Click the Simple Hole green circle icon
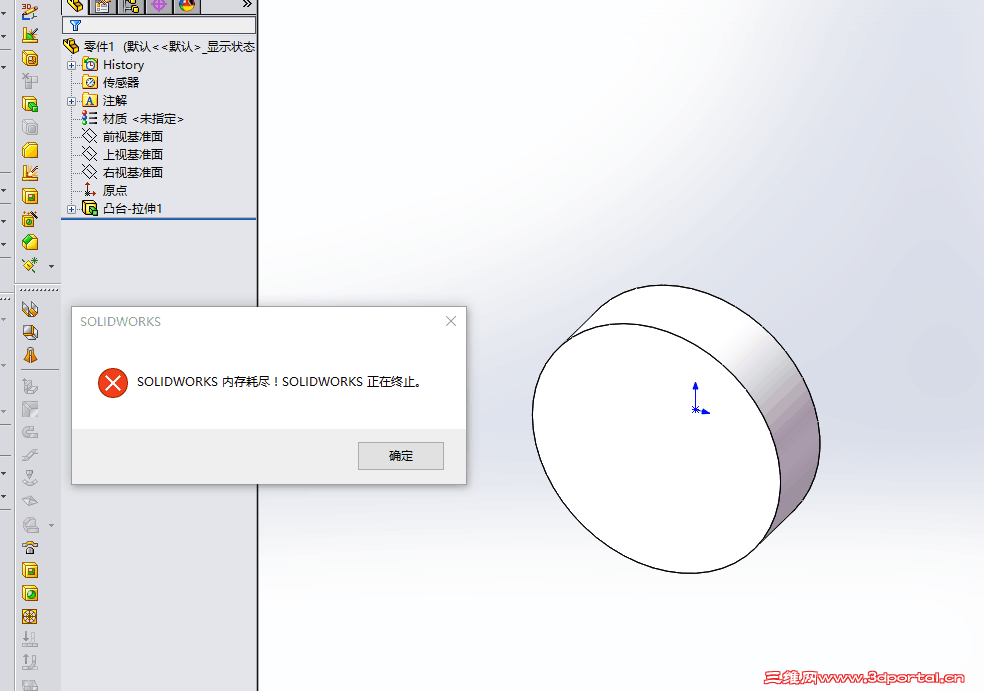984x691 pixels. pos(29,594)
